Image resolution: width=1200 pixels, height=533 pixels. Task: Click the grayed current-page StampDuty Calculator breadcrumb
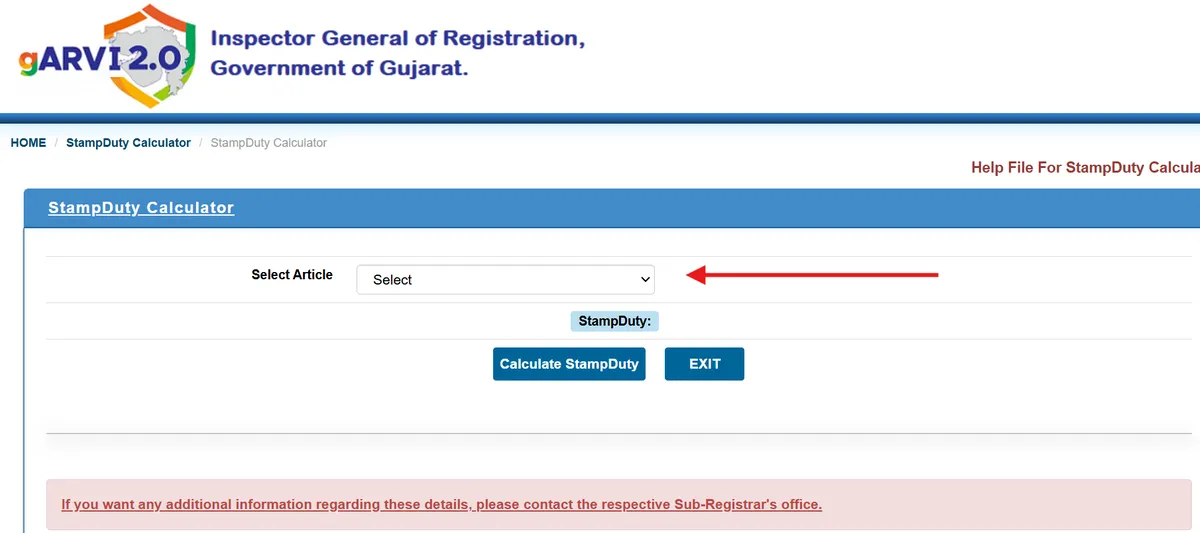click(268, 143)
